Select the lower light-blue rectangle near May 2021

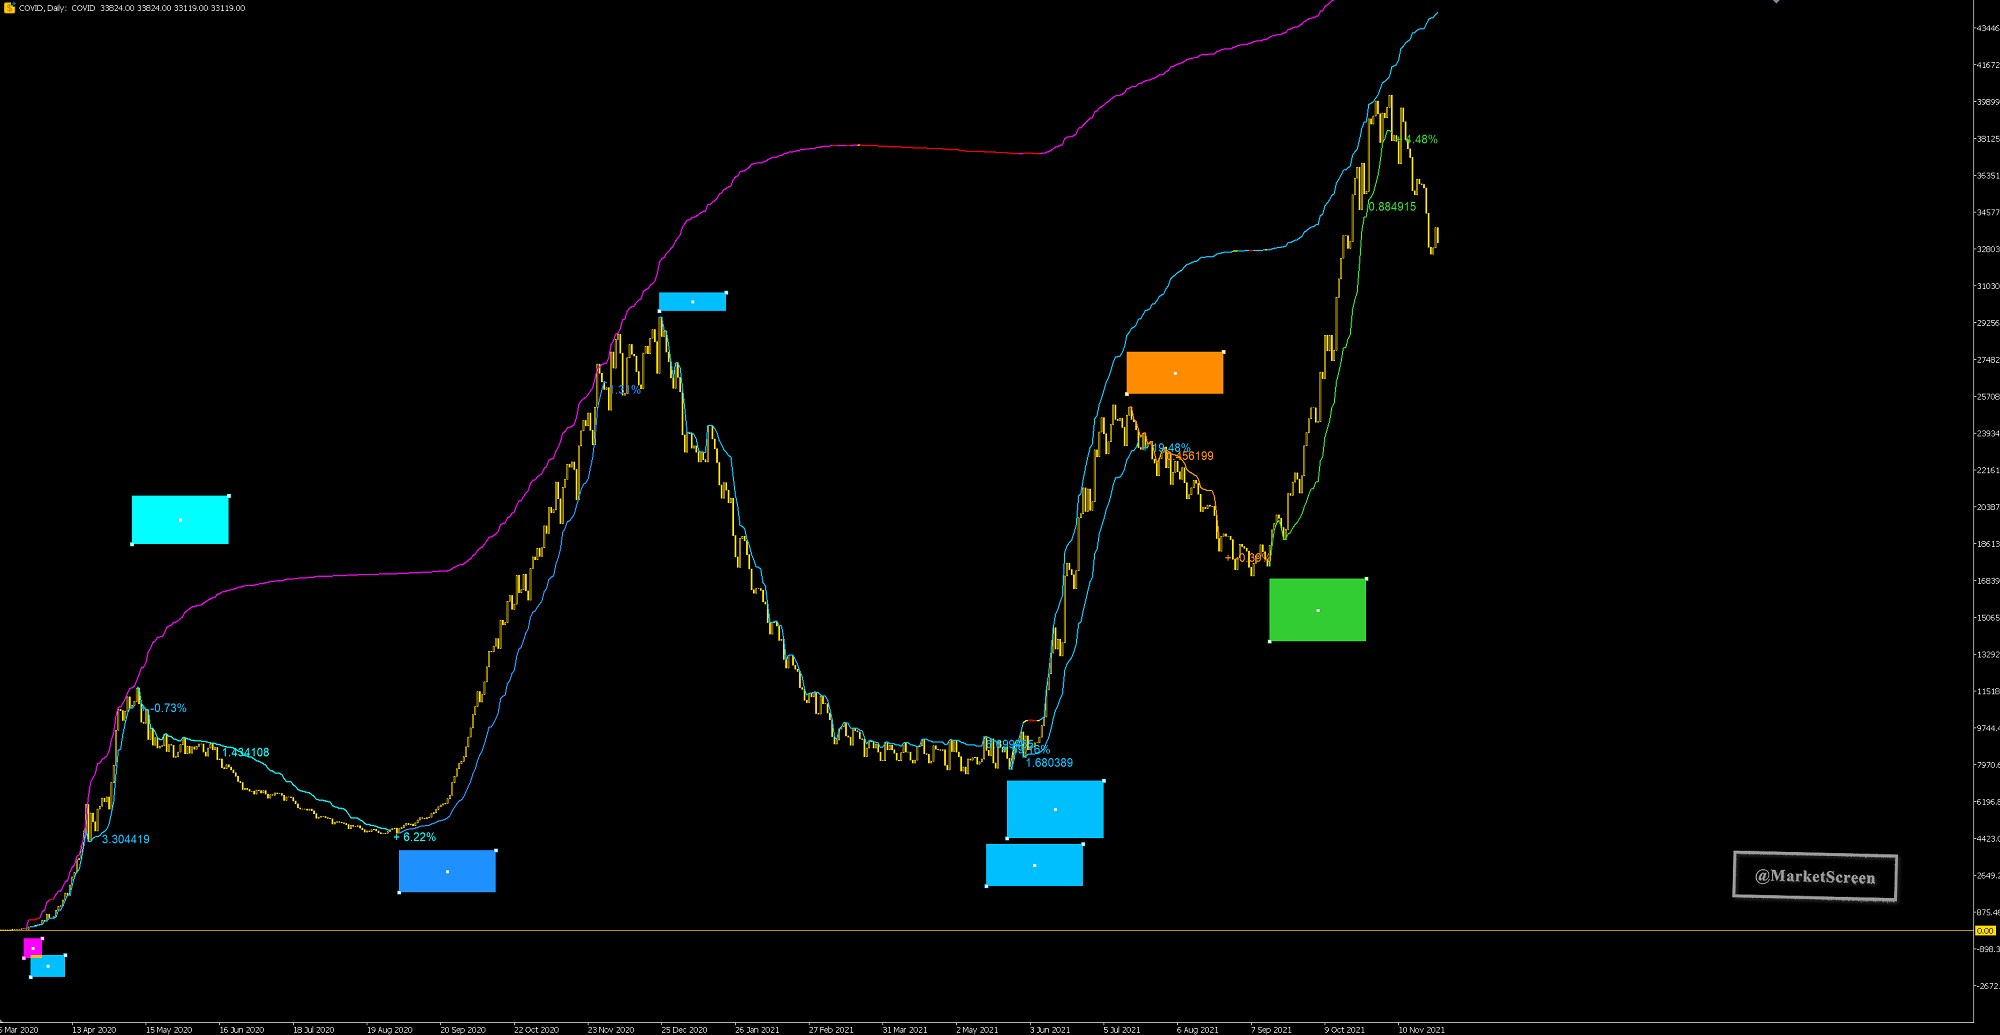(x=1034, y=865)
